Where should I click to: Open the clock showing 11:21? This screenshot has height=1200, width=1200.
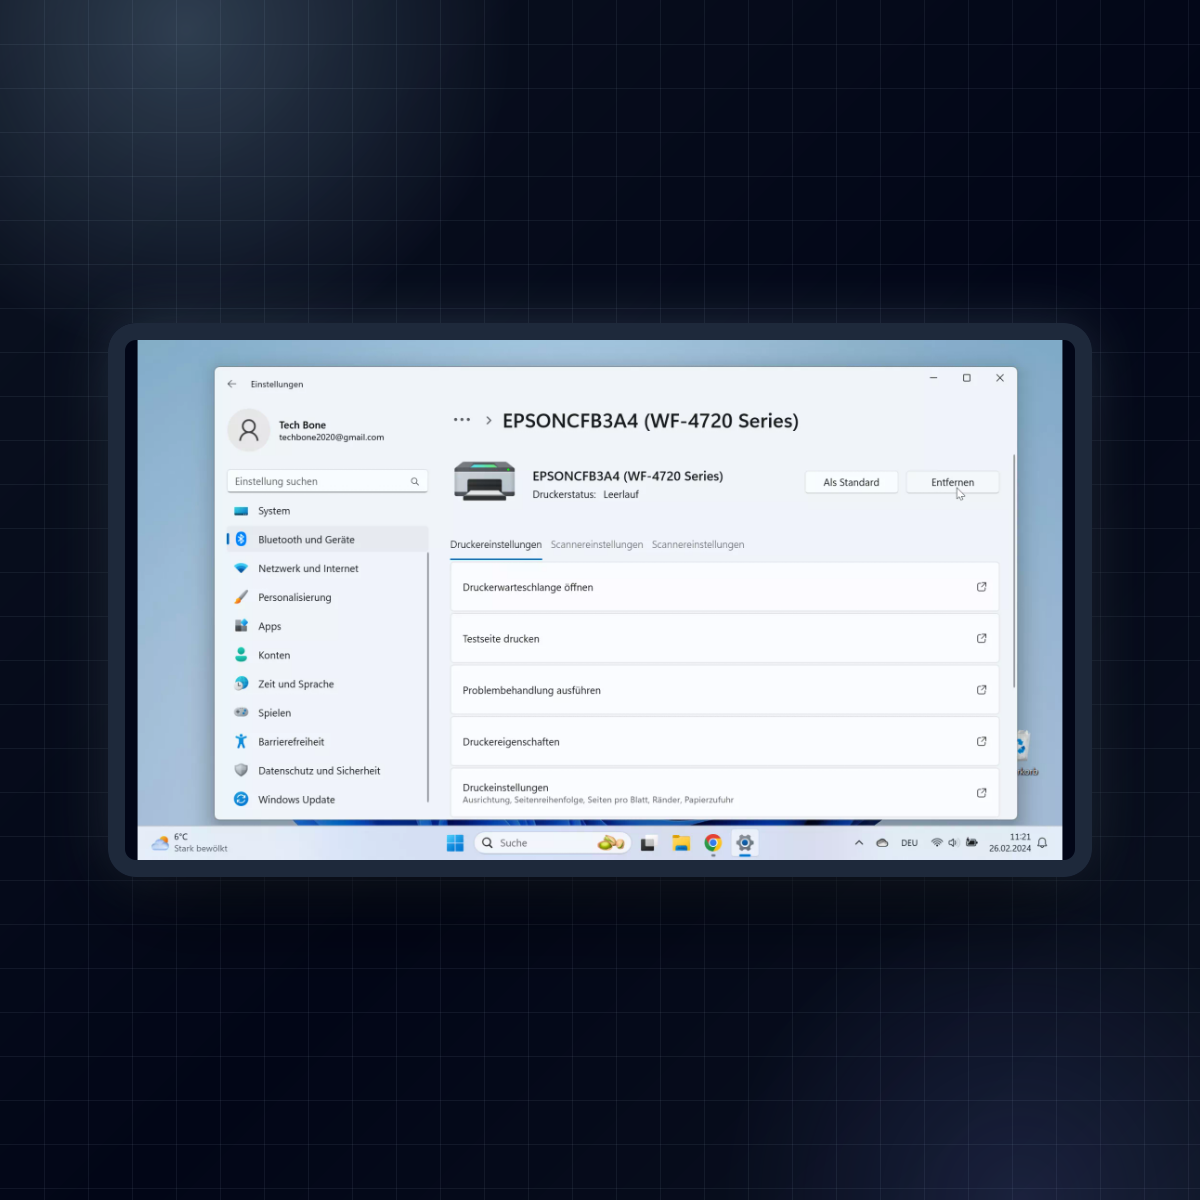1010,843
